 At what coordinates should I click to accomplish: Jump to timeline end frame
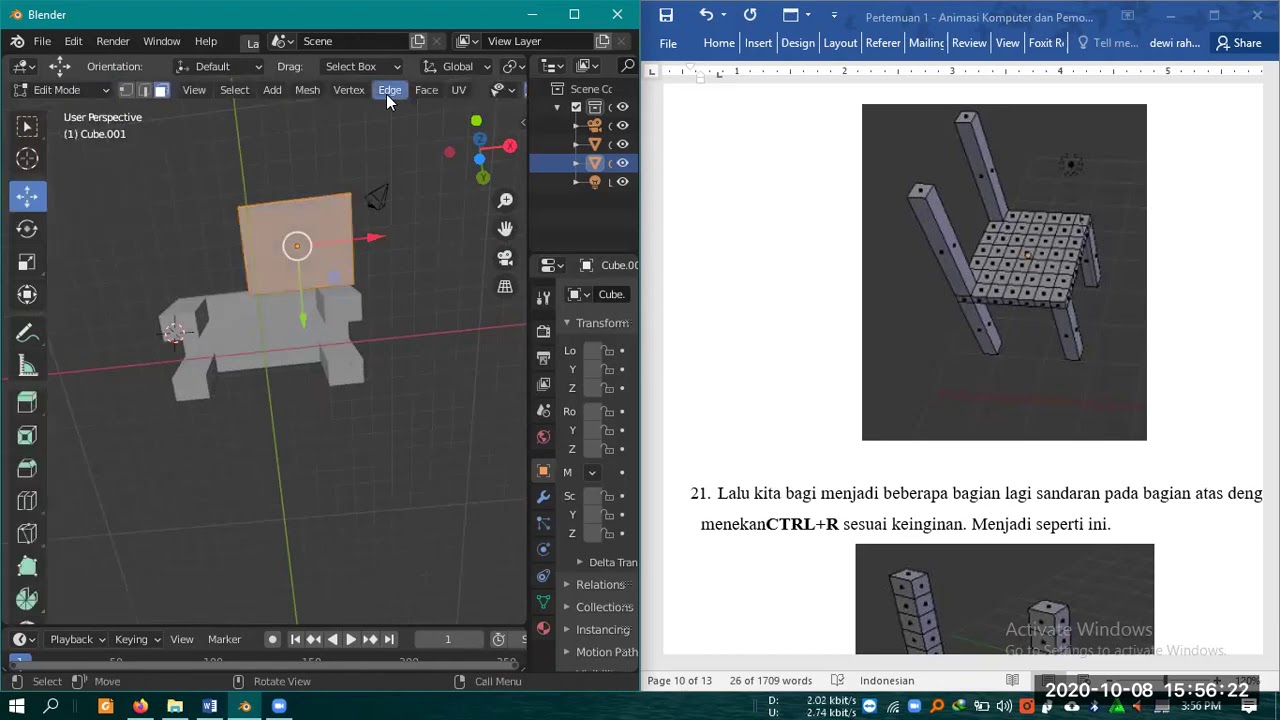click(389, 639)
